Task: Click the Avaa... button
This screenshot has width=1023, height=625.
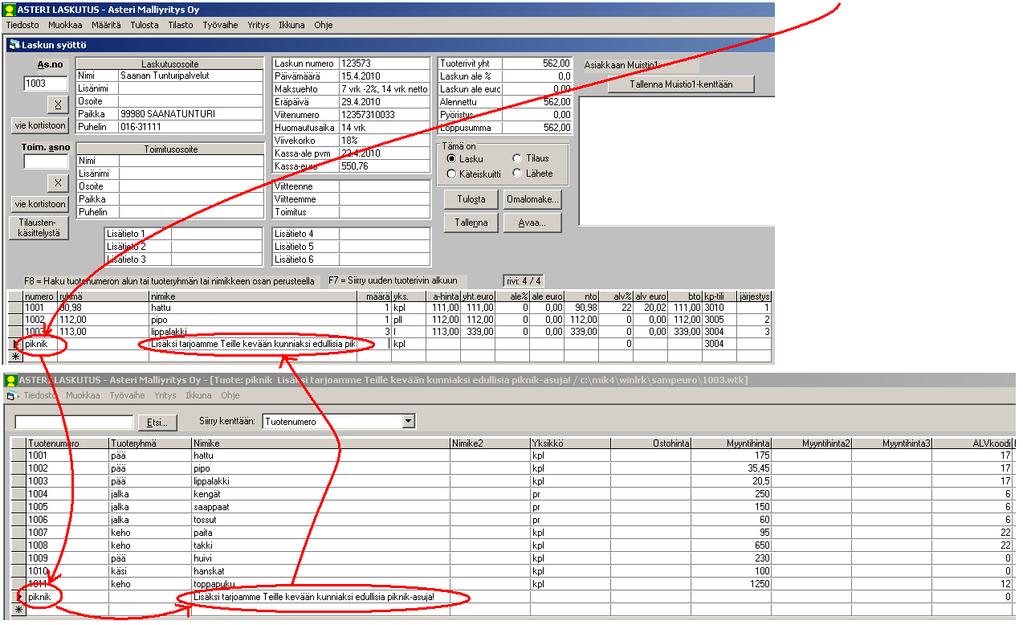Action: [x=532, y=222]
